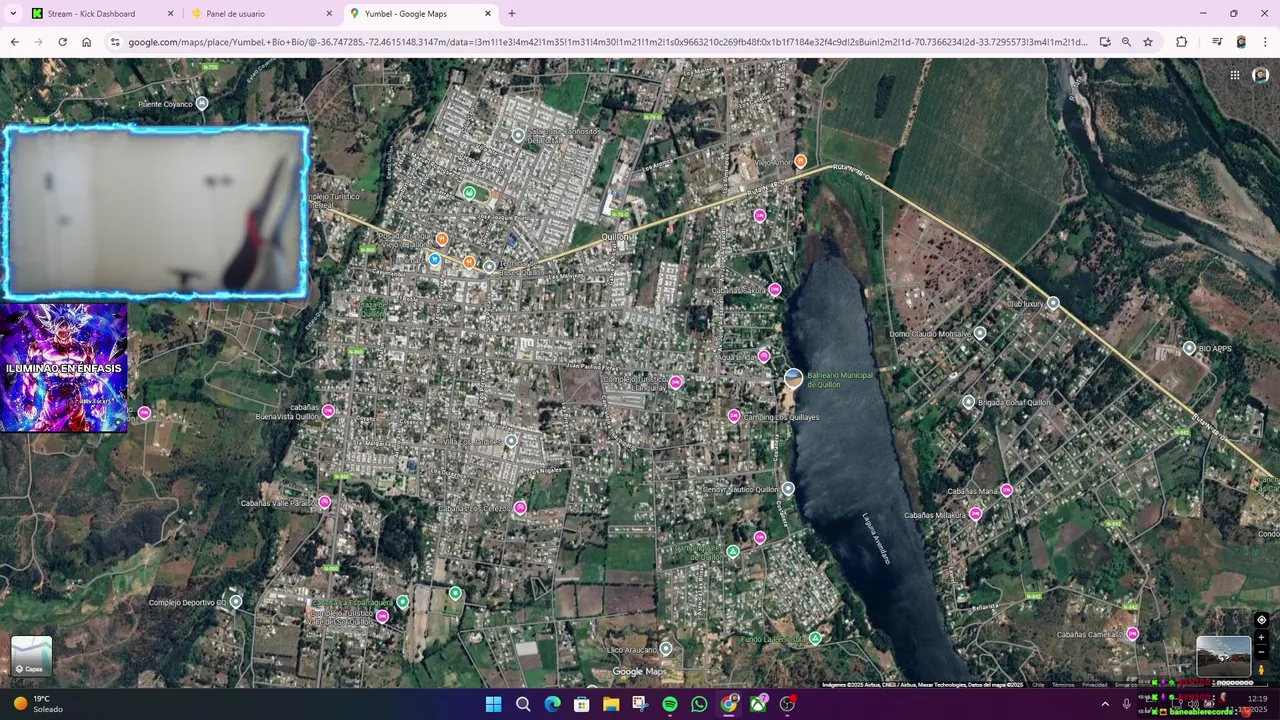
Task: Select the BIO APPS marker
Action: (1189, 348)
